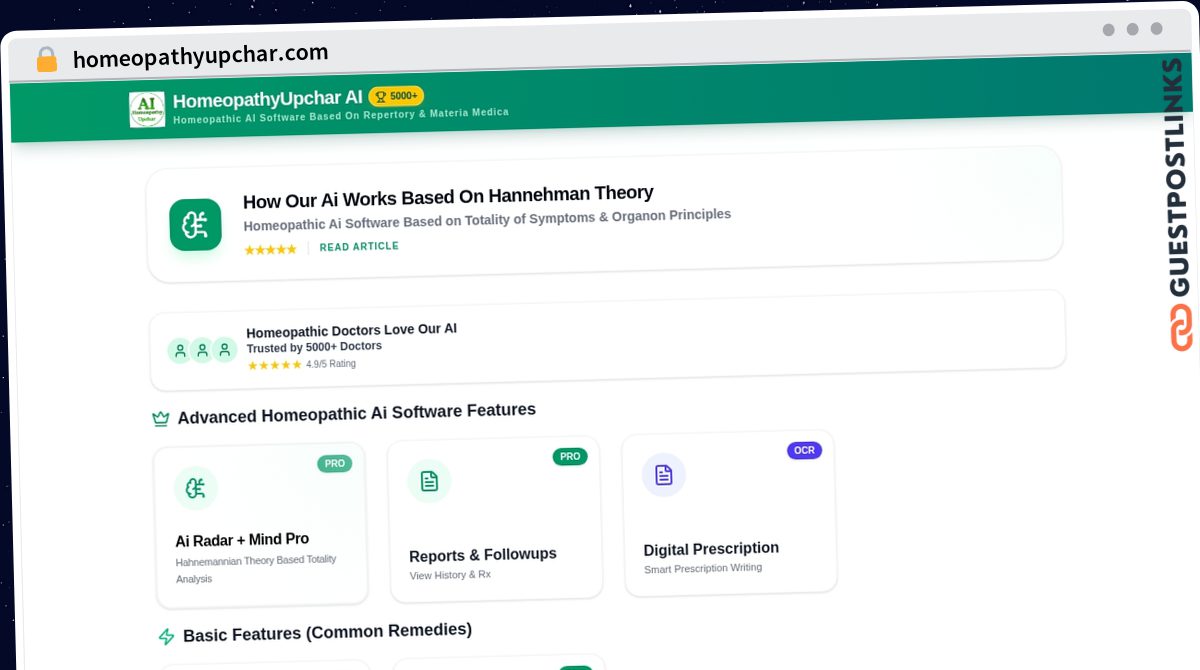Open the Ai Radar + Mind Pro card
This screenshot has width=1200, height=670.
[x=261, y=526]
